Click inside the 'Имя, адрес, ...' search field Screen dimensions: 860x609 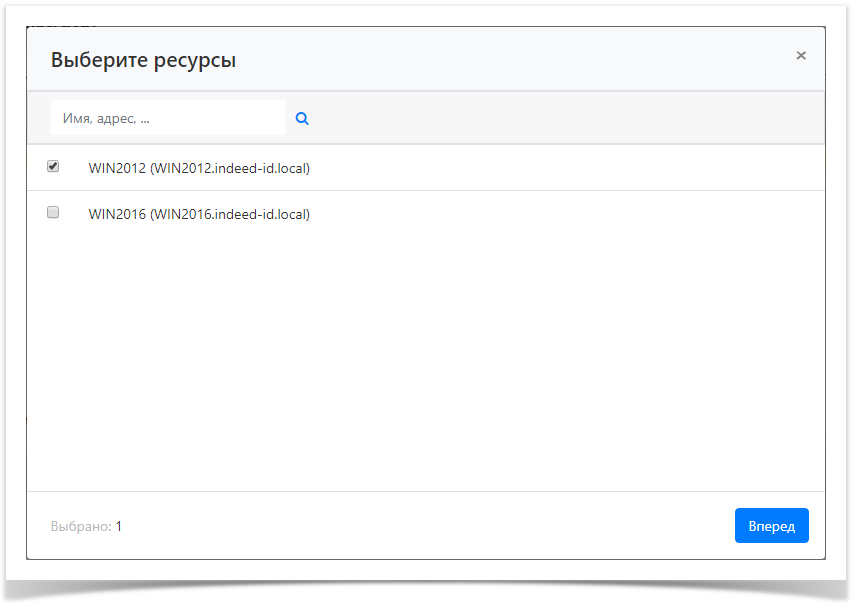(167, 117)
